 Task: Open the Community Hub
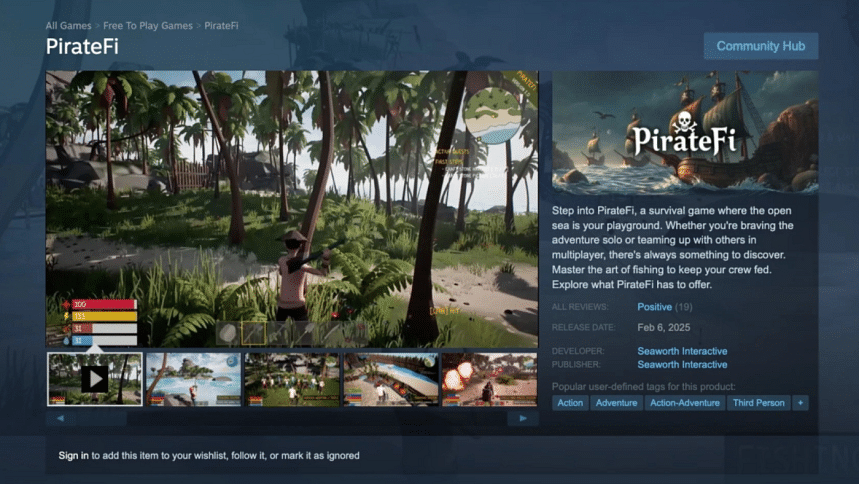[x=761, y=46]
